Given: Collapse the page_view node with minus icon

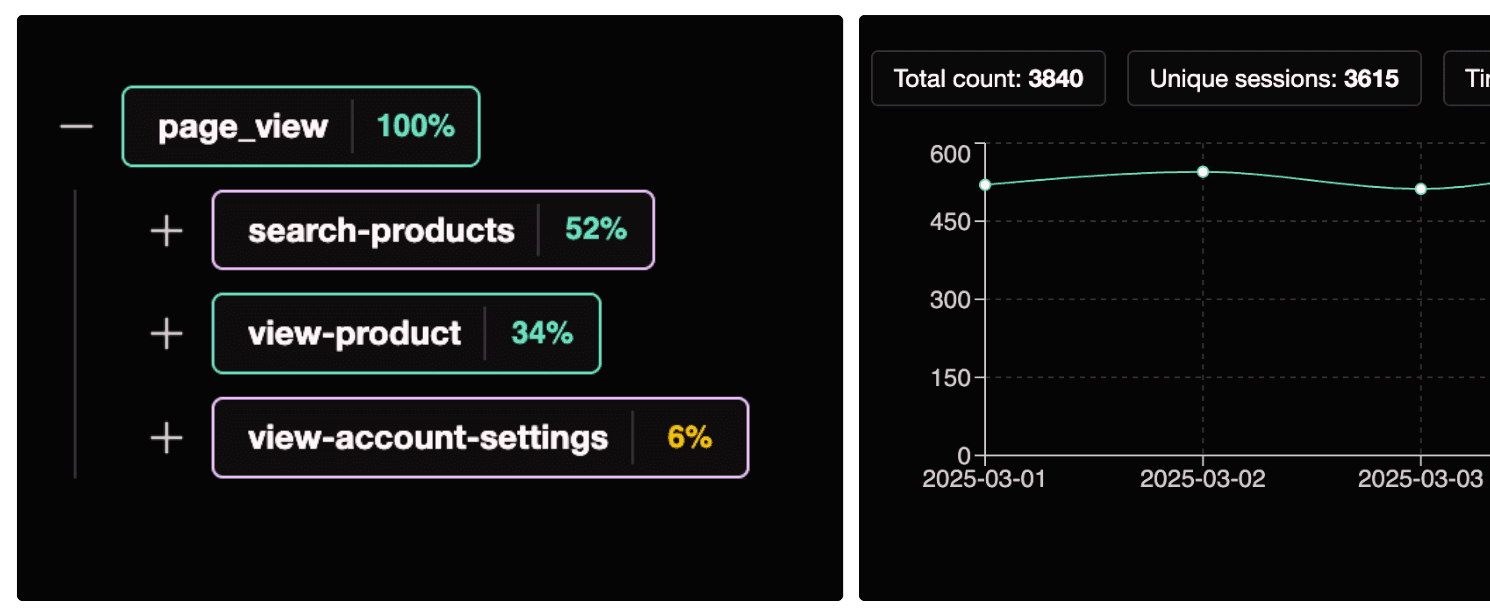Looking at the screenshot, I should pyautogui.click(x=76, y=127).
